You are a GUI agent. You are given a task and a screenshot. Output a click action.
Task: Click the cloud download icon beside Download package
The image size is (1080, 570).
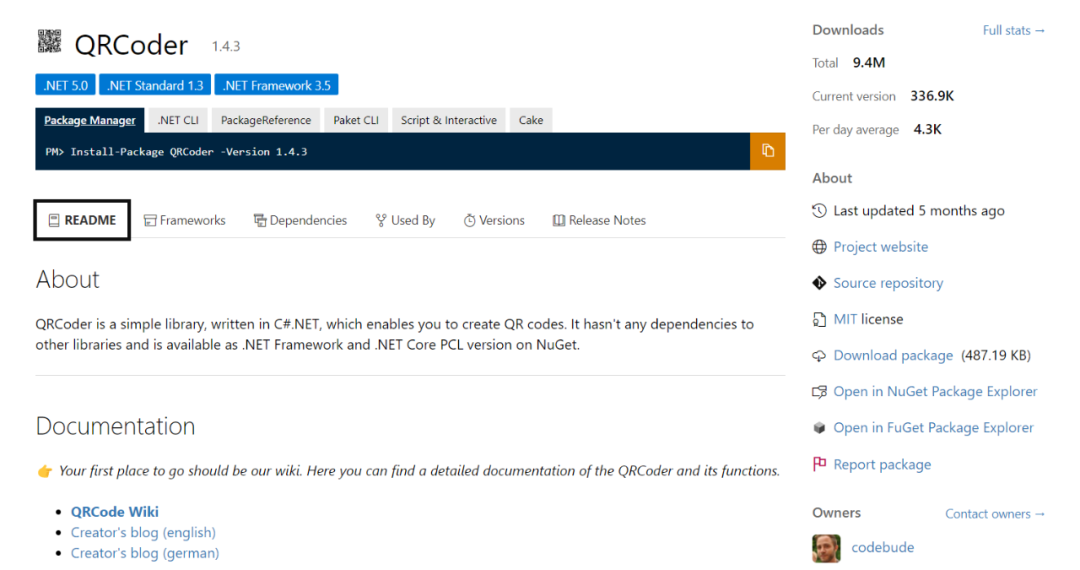tap(819, 356)
